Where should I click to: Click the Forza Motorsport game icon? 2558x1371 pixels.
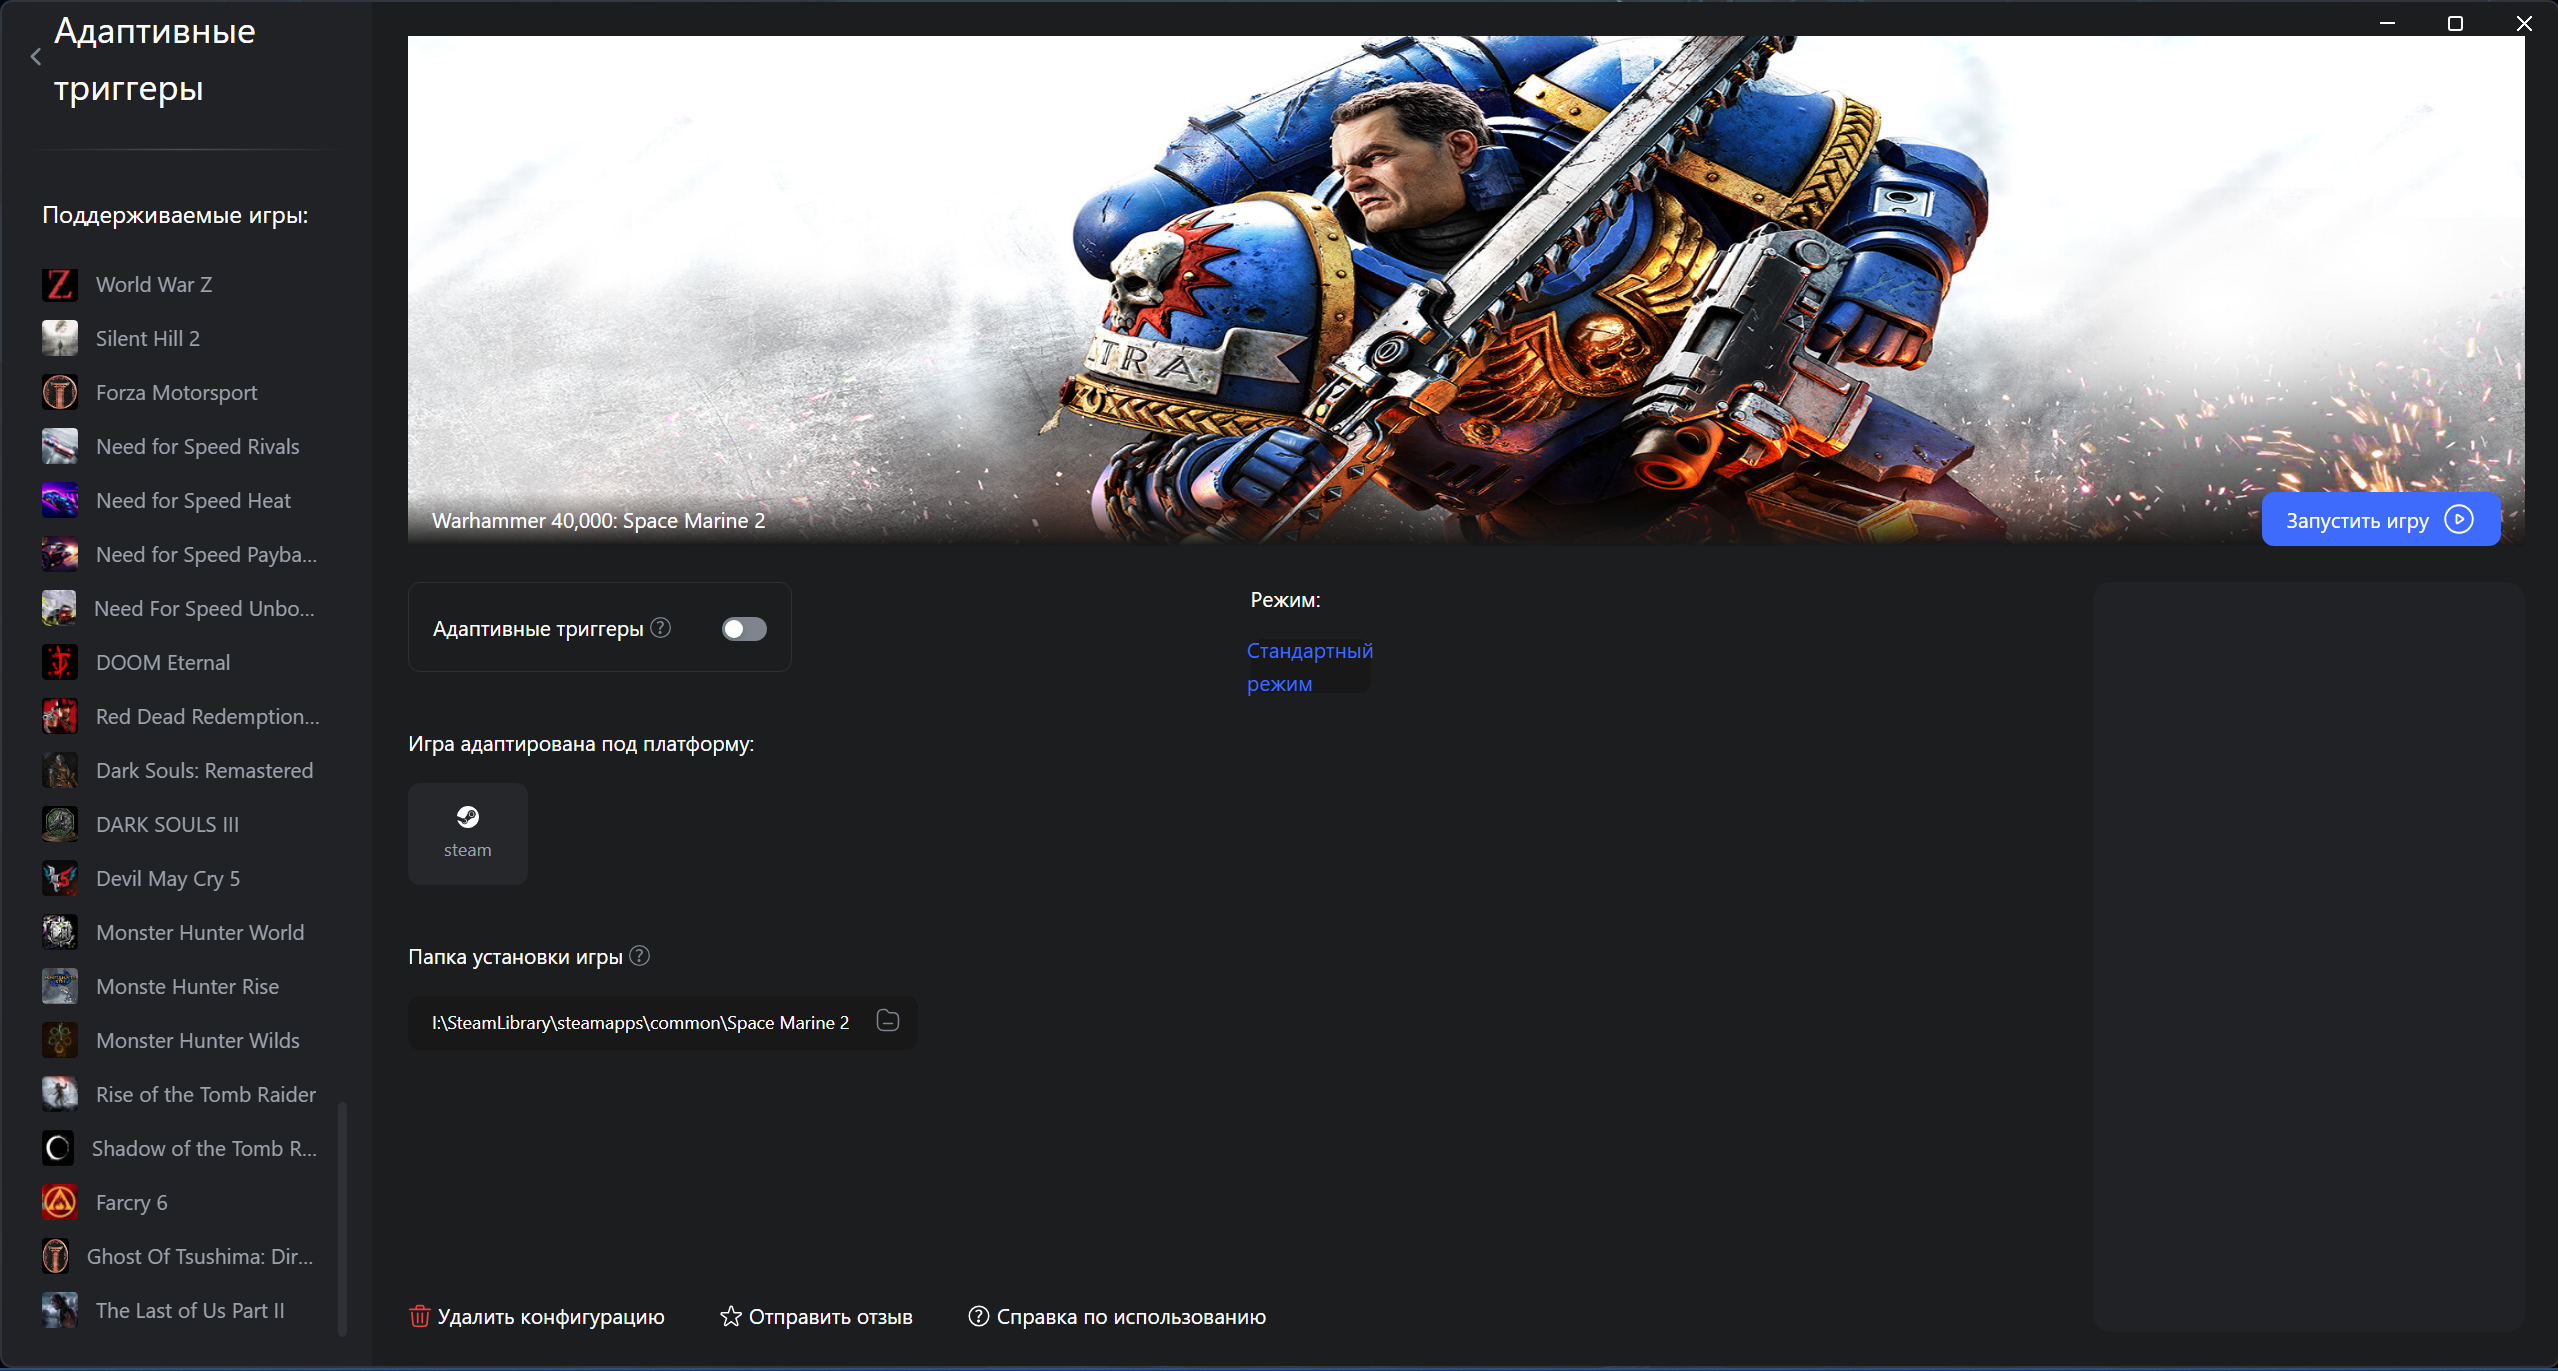pyautogui.click(x=60, y=393)
